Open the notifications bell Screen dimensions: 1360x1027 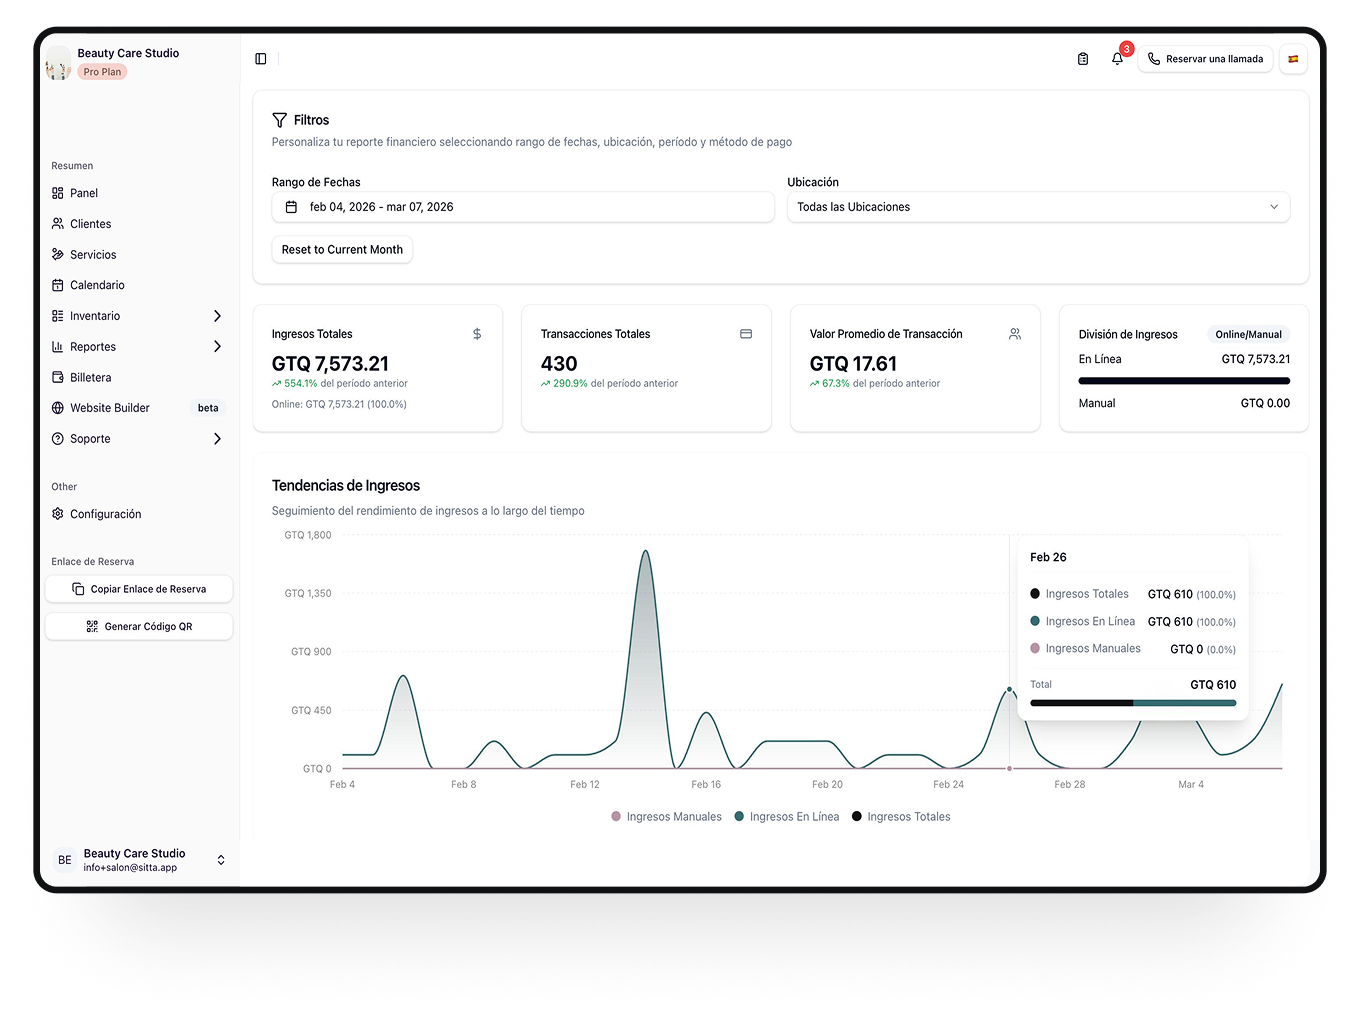[1117, 59]
